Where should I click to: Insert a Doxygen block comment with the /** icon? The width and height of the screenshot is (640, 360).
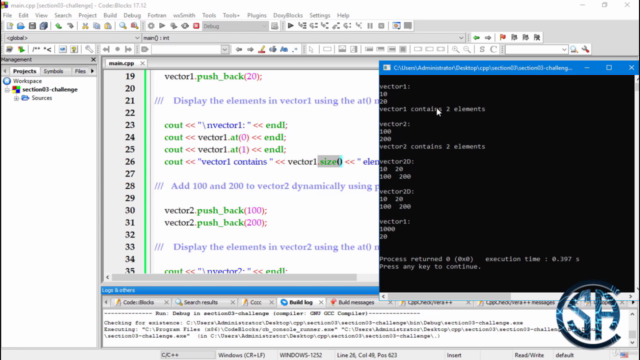[x=36, y=49]
